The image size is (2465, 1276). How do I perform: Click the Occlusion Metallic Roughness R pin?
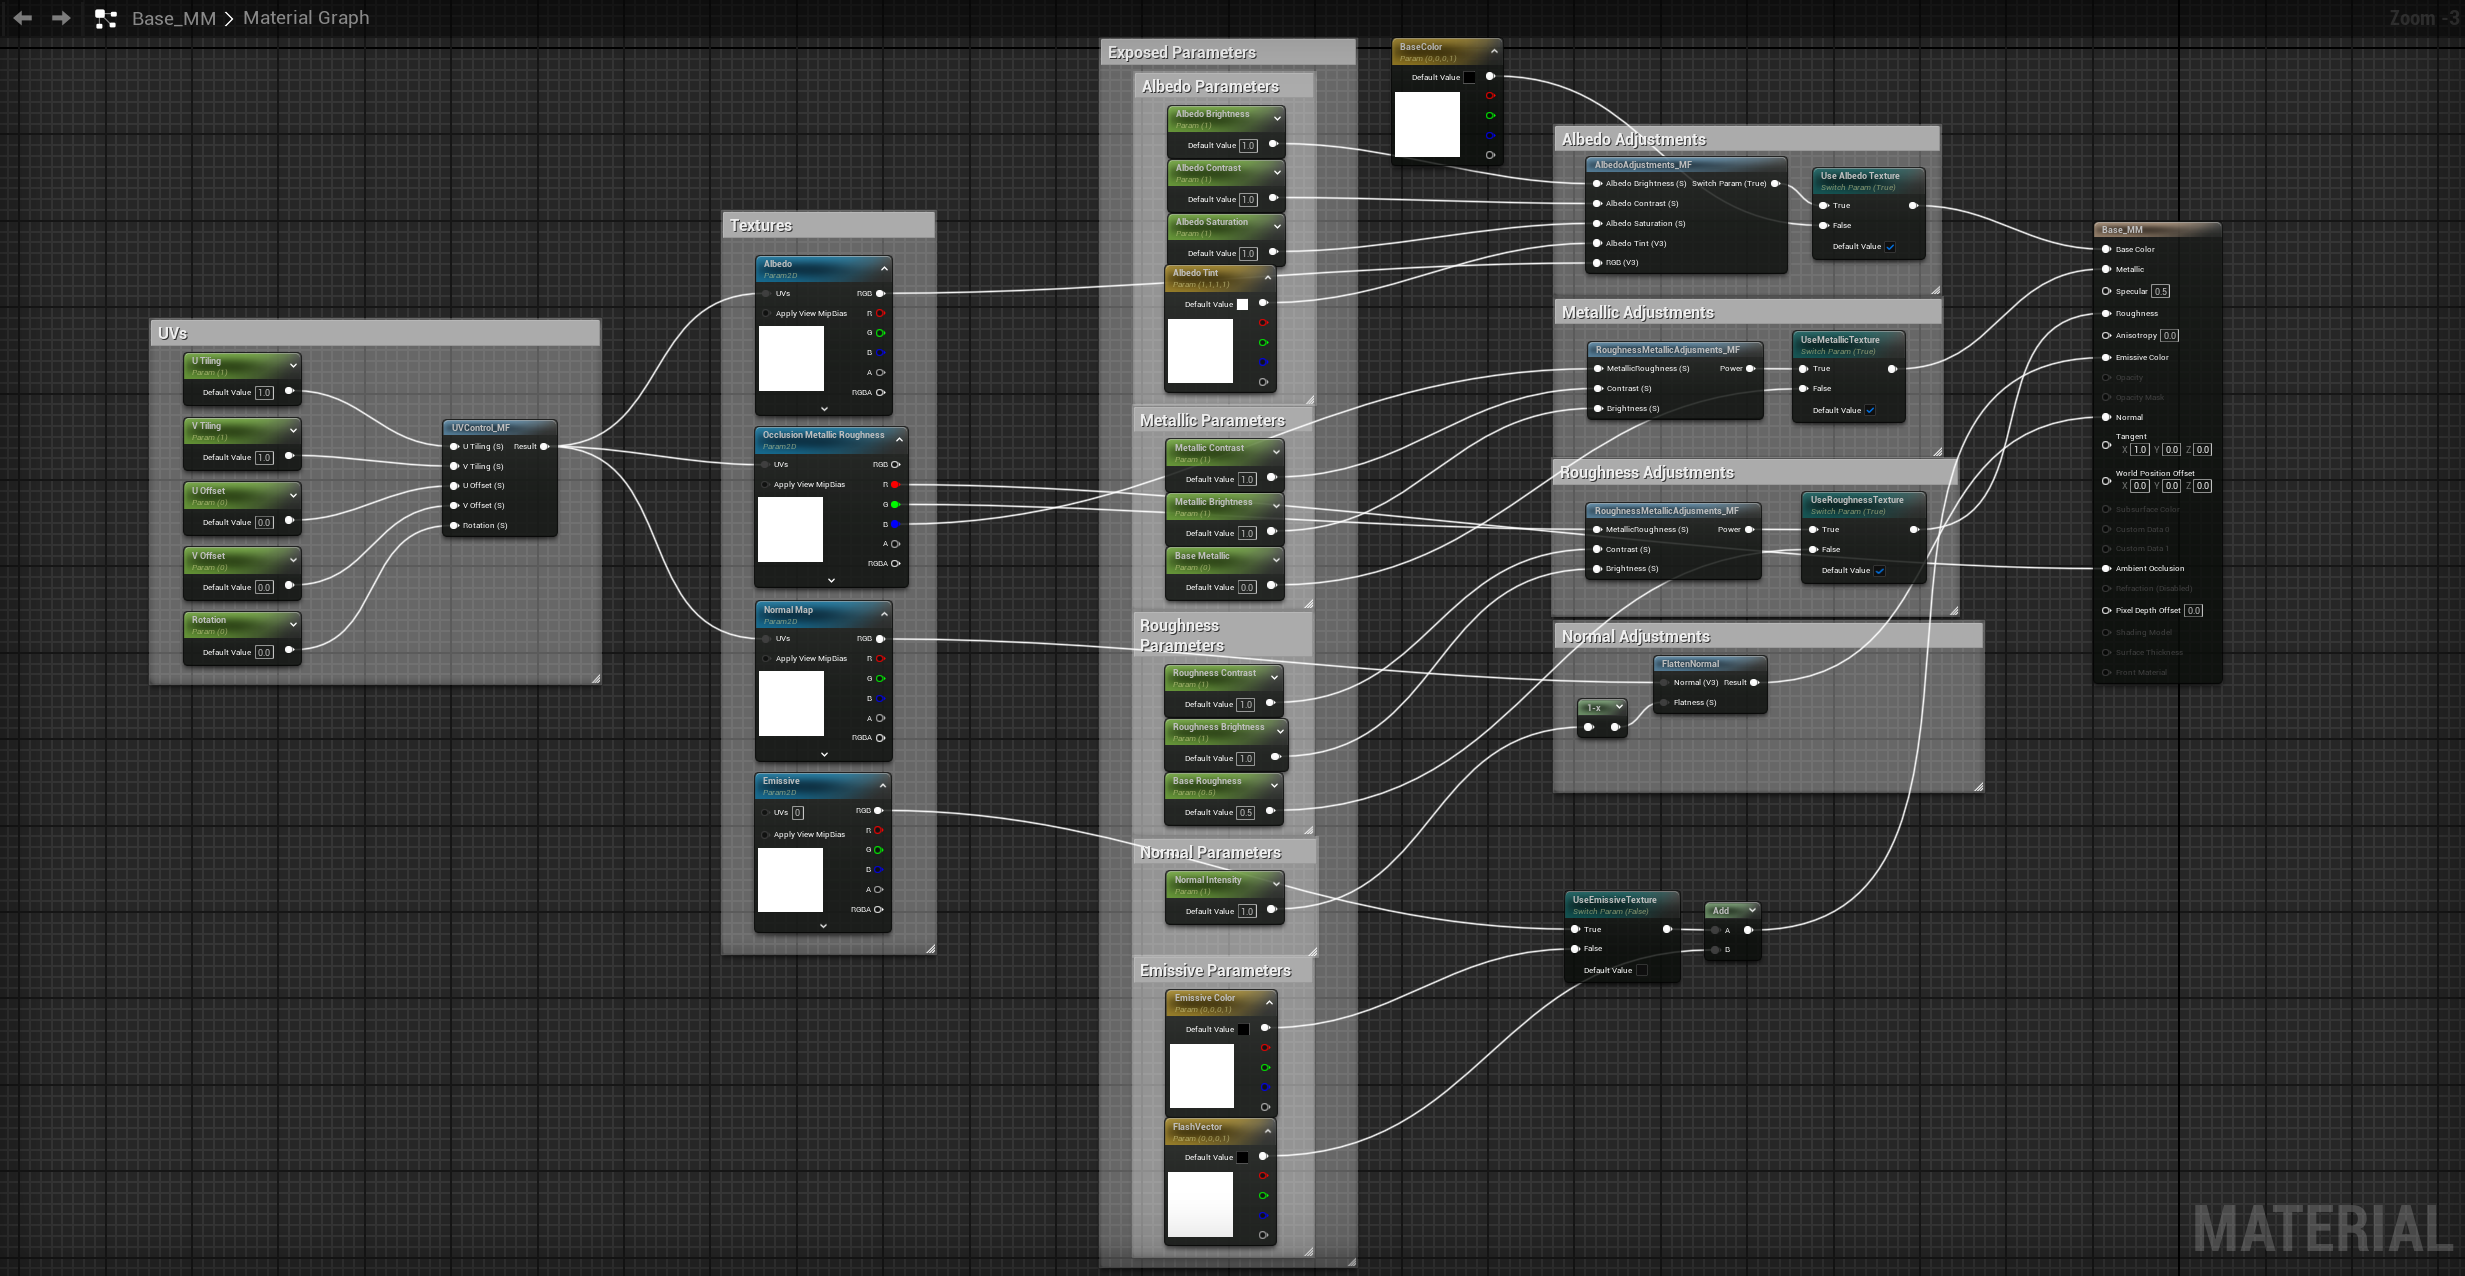tap(895, 484)
